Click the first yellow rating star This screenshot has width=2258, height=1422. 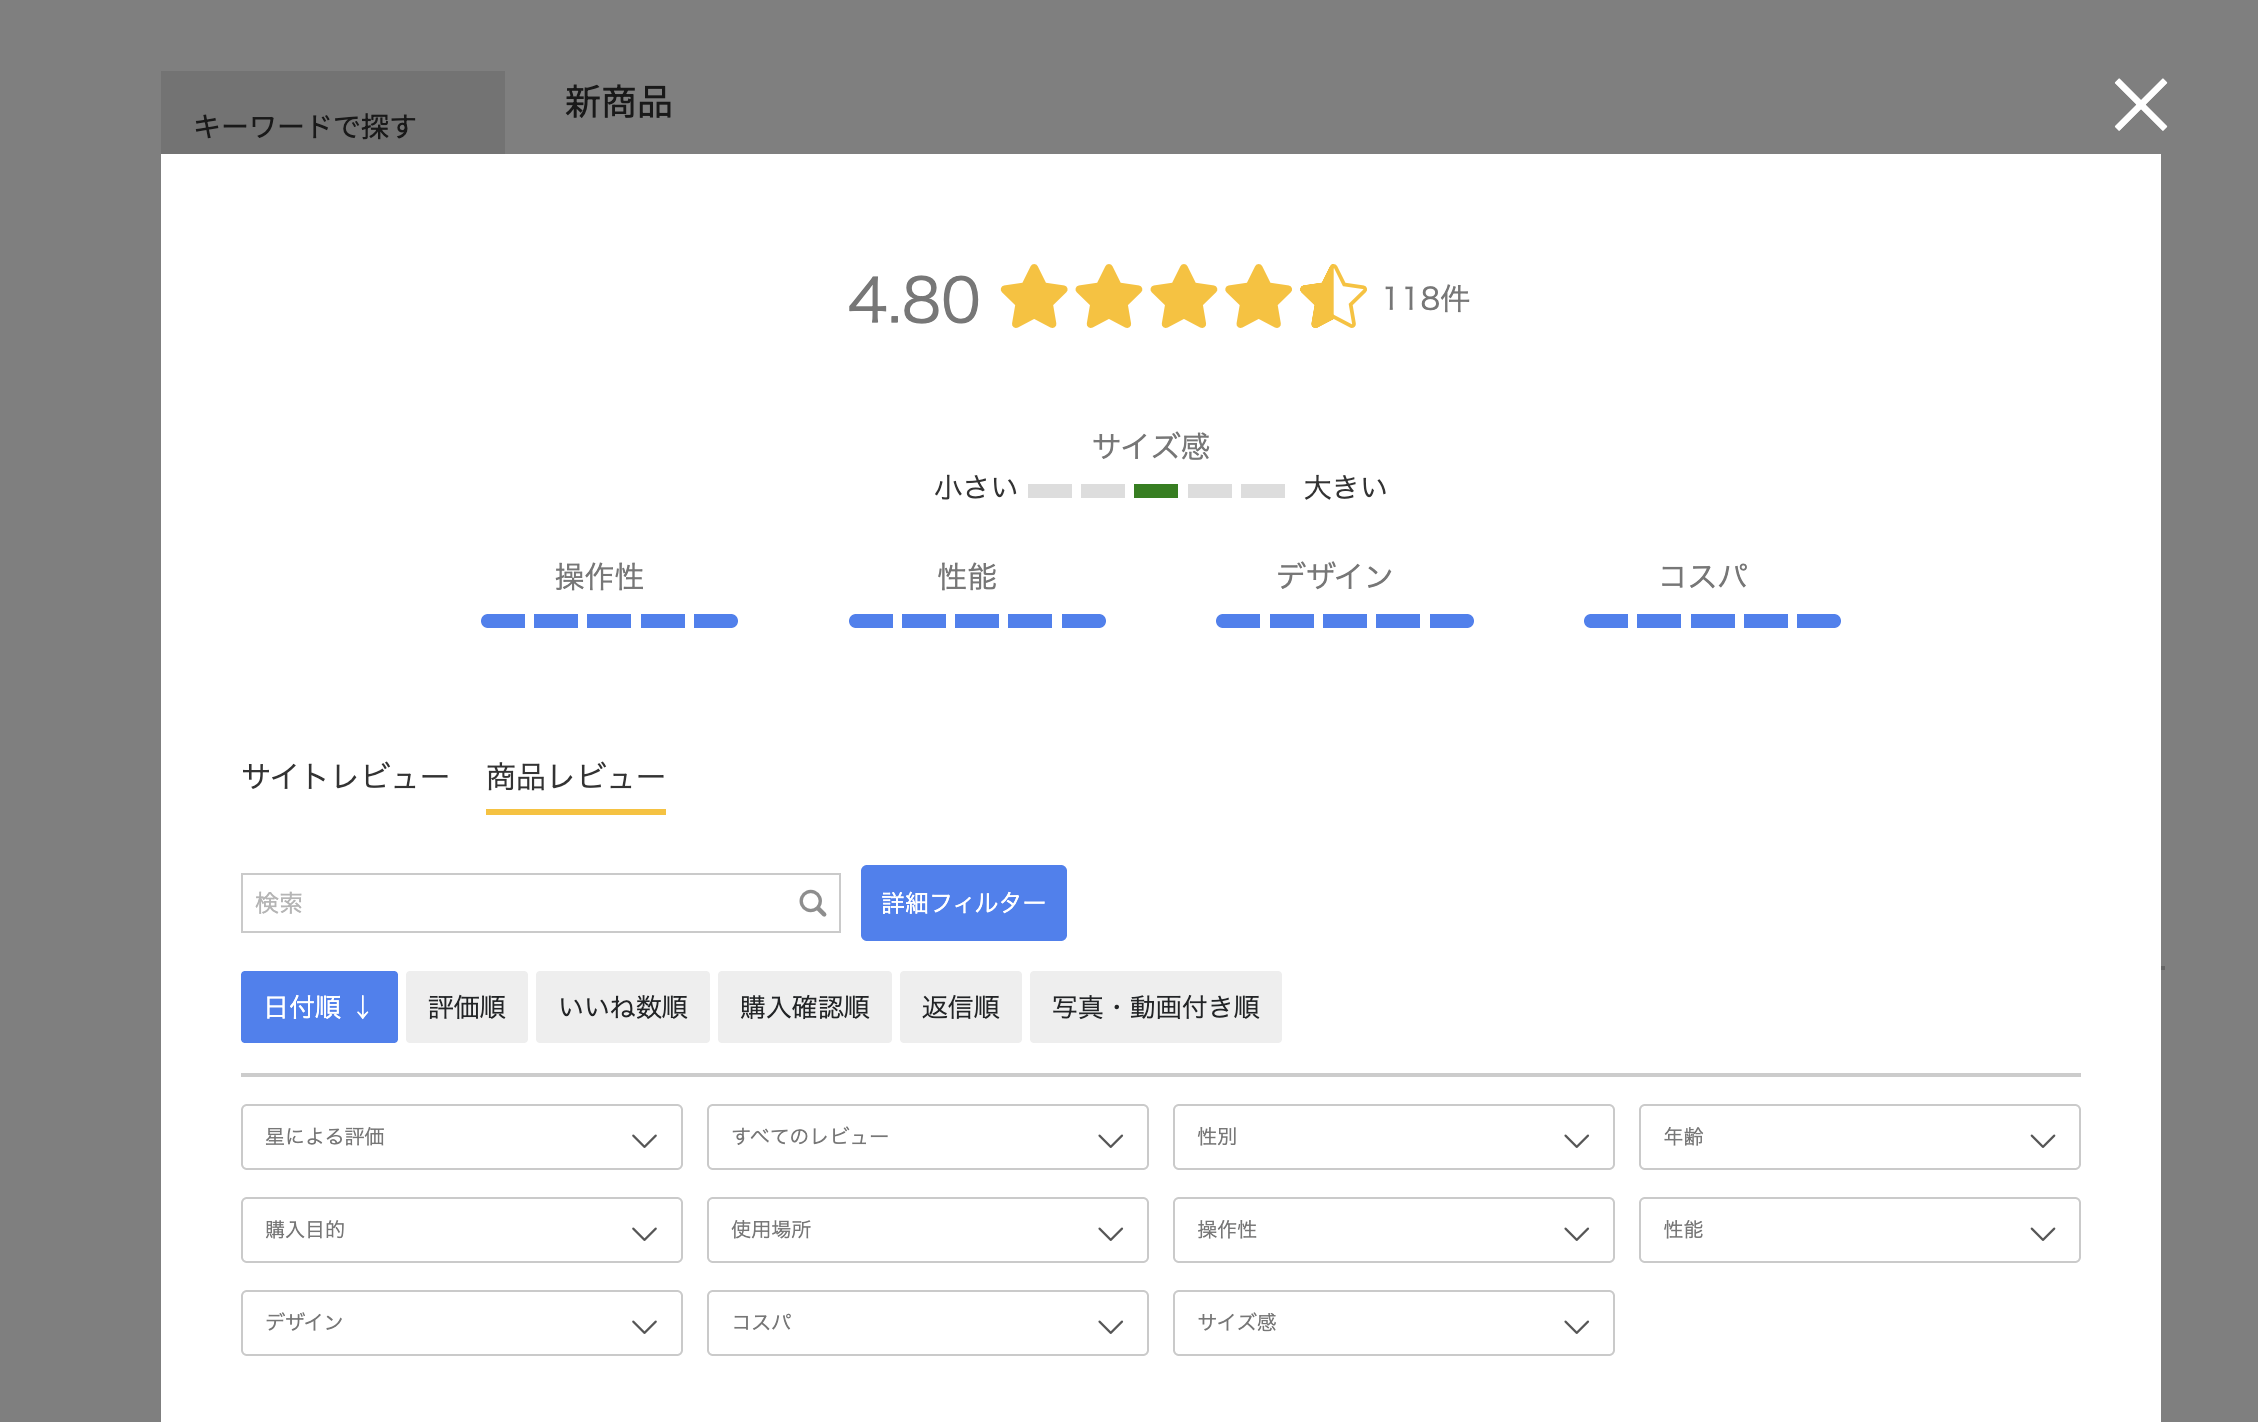click(1034, 297)
